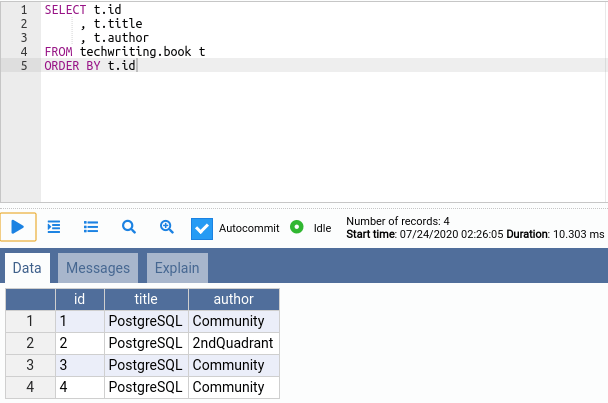Screen dimensions: 608x403
Task: Click the Explain Analyze magnifier-plus icon
Action: tap(166, 227)
